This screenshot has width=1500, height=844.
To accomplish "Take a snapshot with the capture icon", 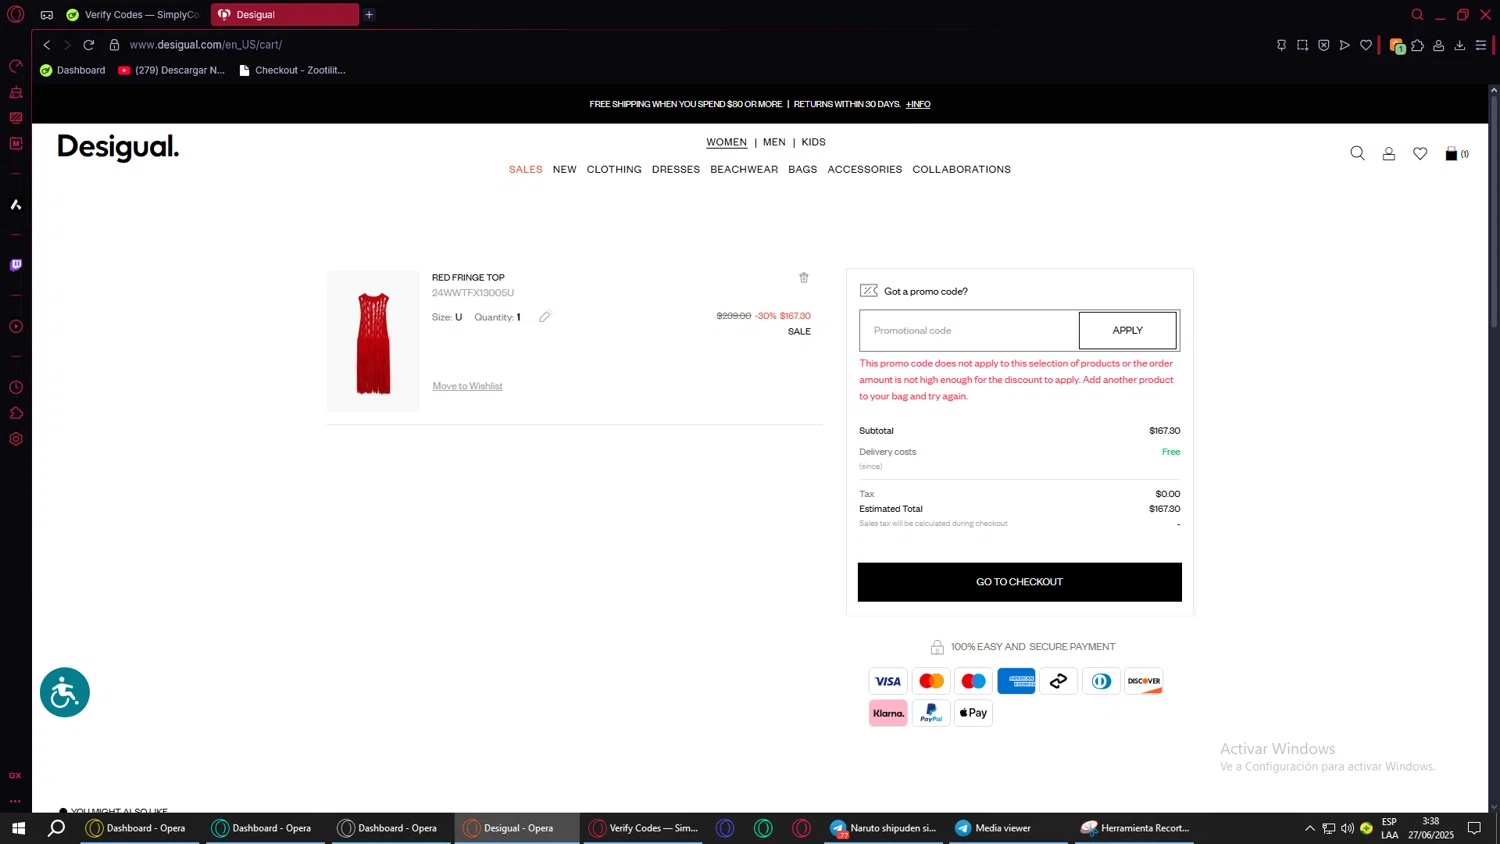I will click(1302, 45).
